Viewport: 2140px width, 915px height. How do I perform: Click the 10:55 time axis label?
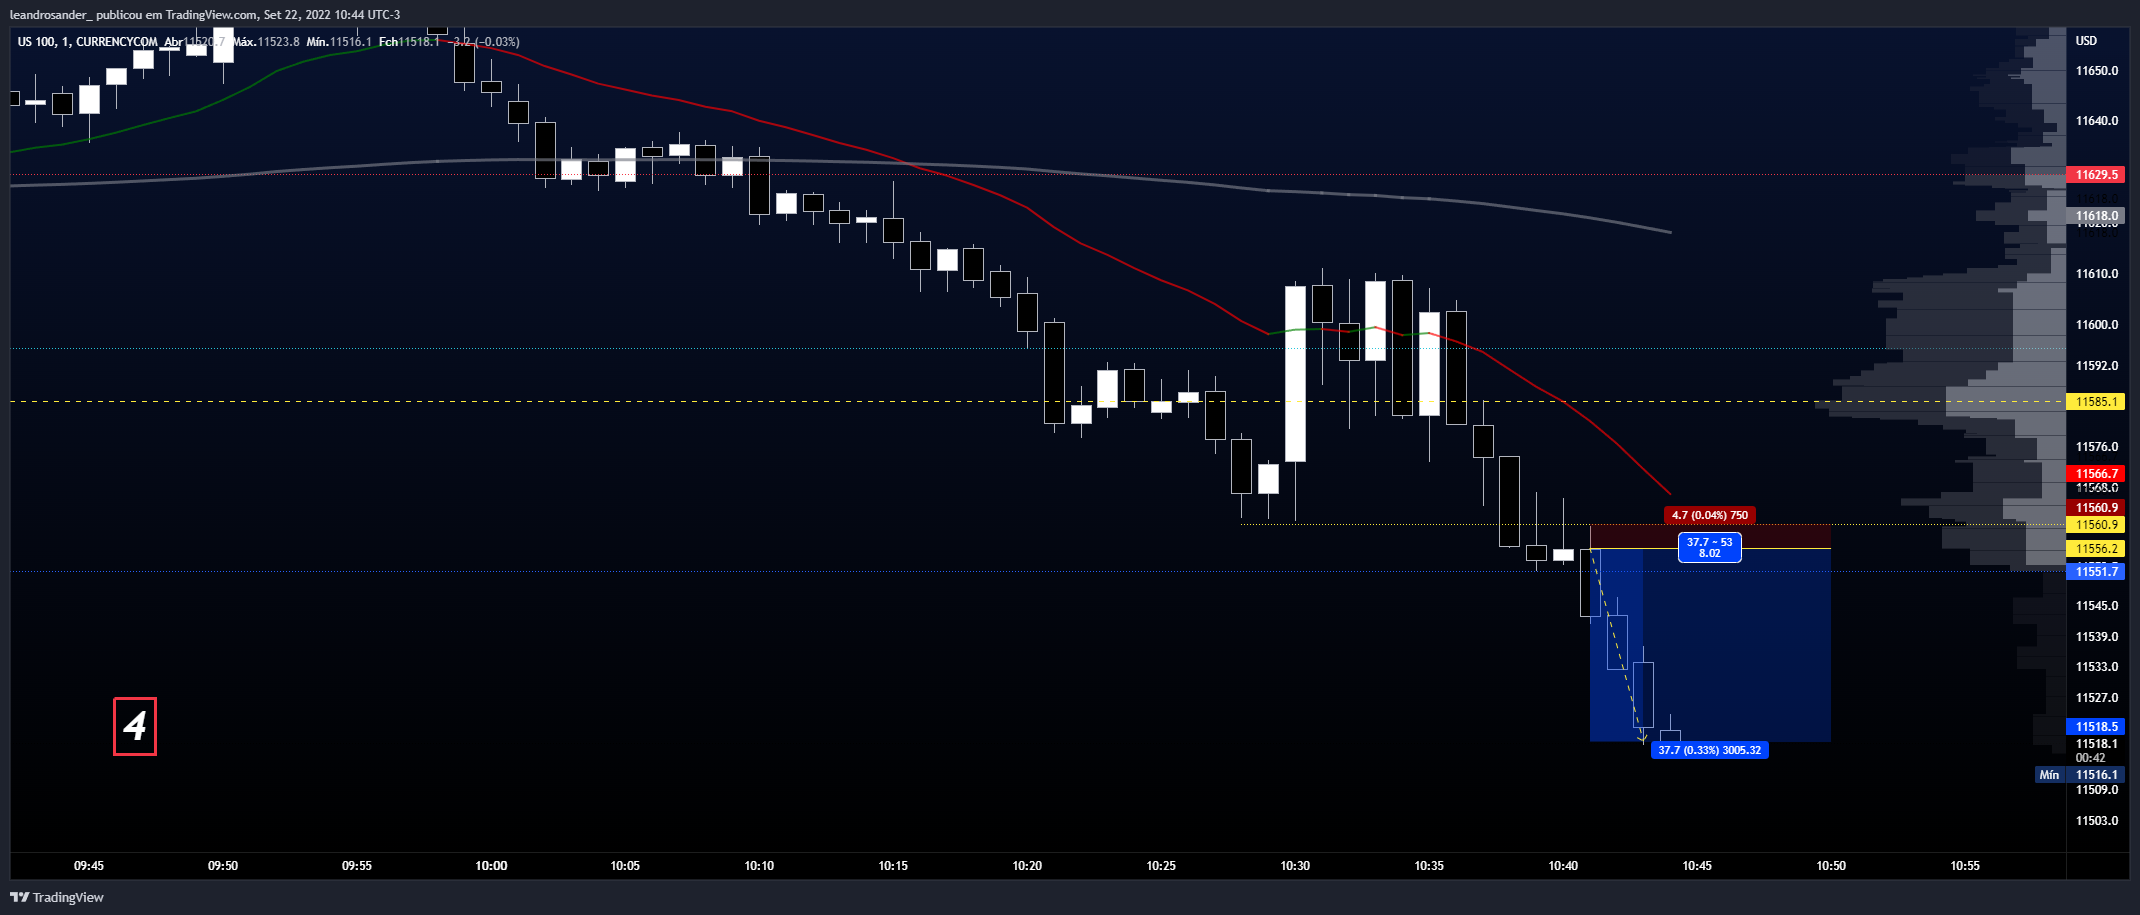tap(1965, 866)
